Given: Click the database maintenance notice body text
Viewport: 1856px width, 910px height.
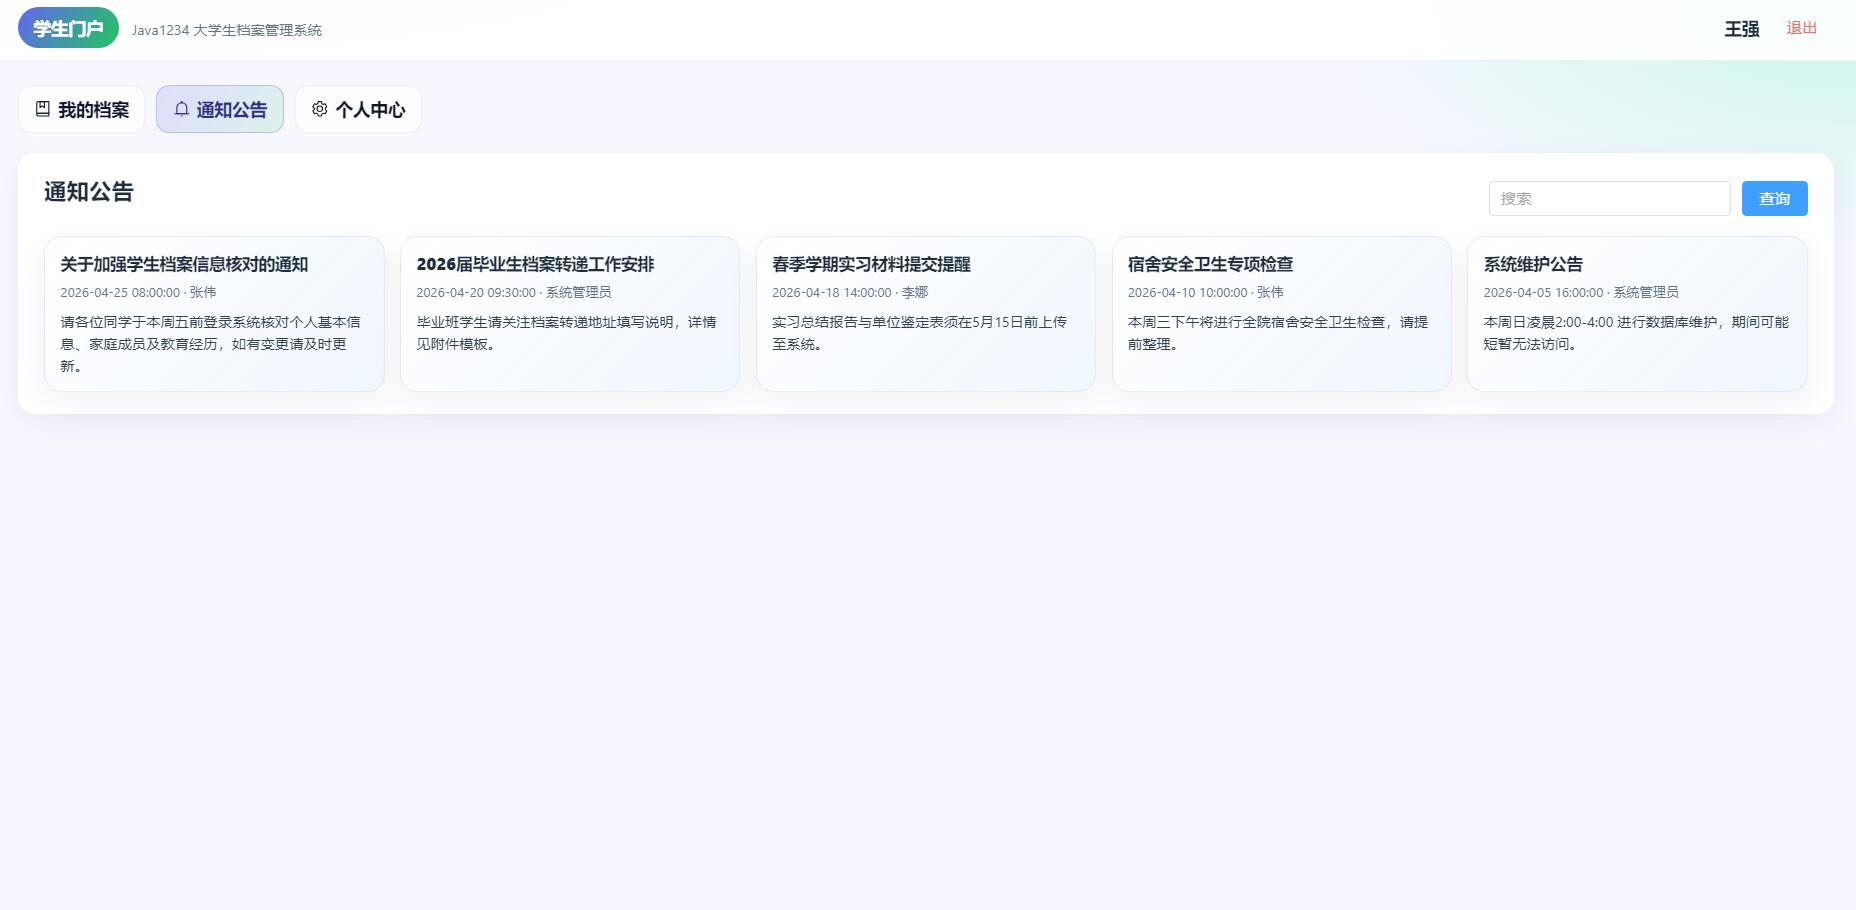Looking at the screenshot, I should pos(1636,333).
